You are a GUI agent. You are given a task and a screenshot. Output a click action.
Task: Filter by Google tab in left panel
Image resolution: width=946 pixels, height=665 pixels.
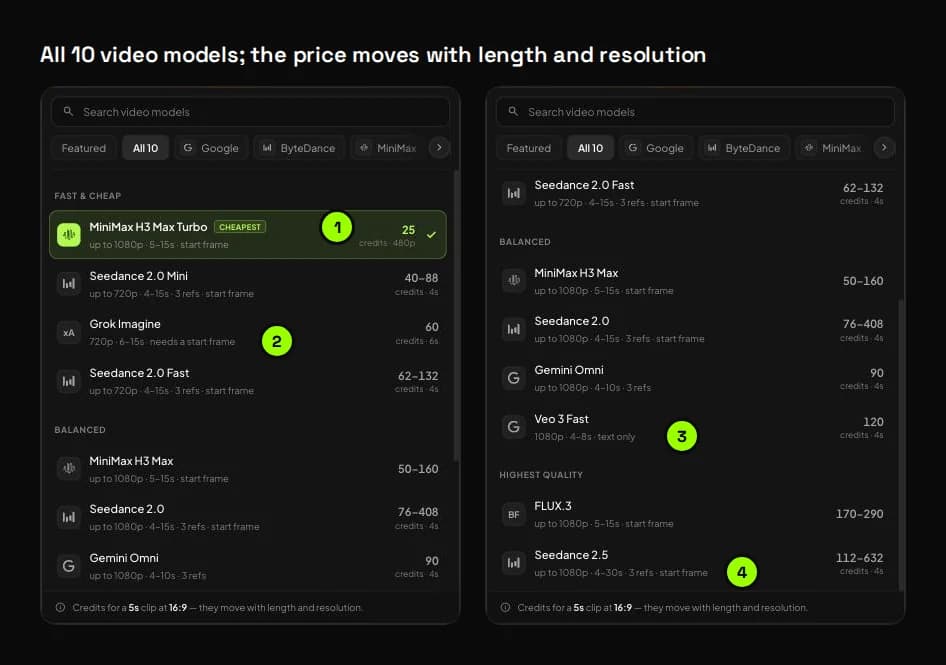tap(211, 148)
